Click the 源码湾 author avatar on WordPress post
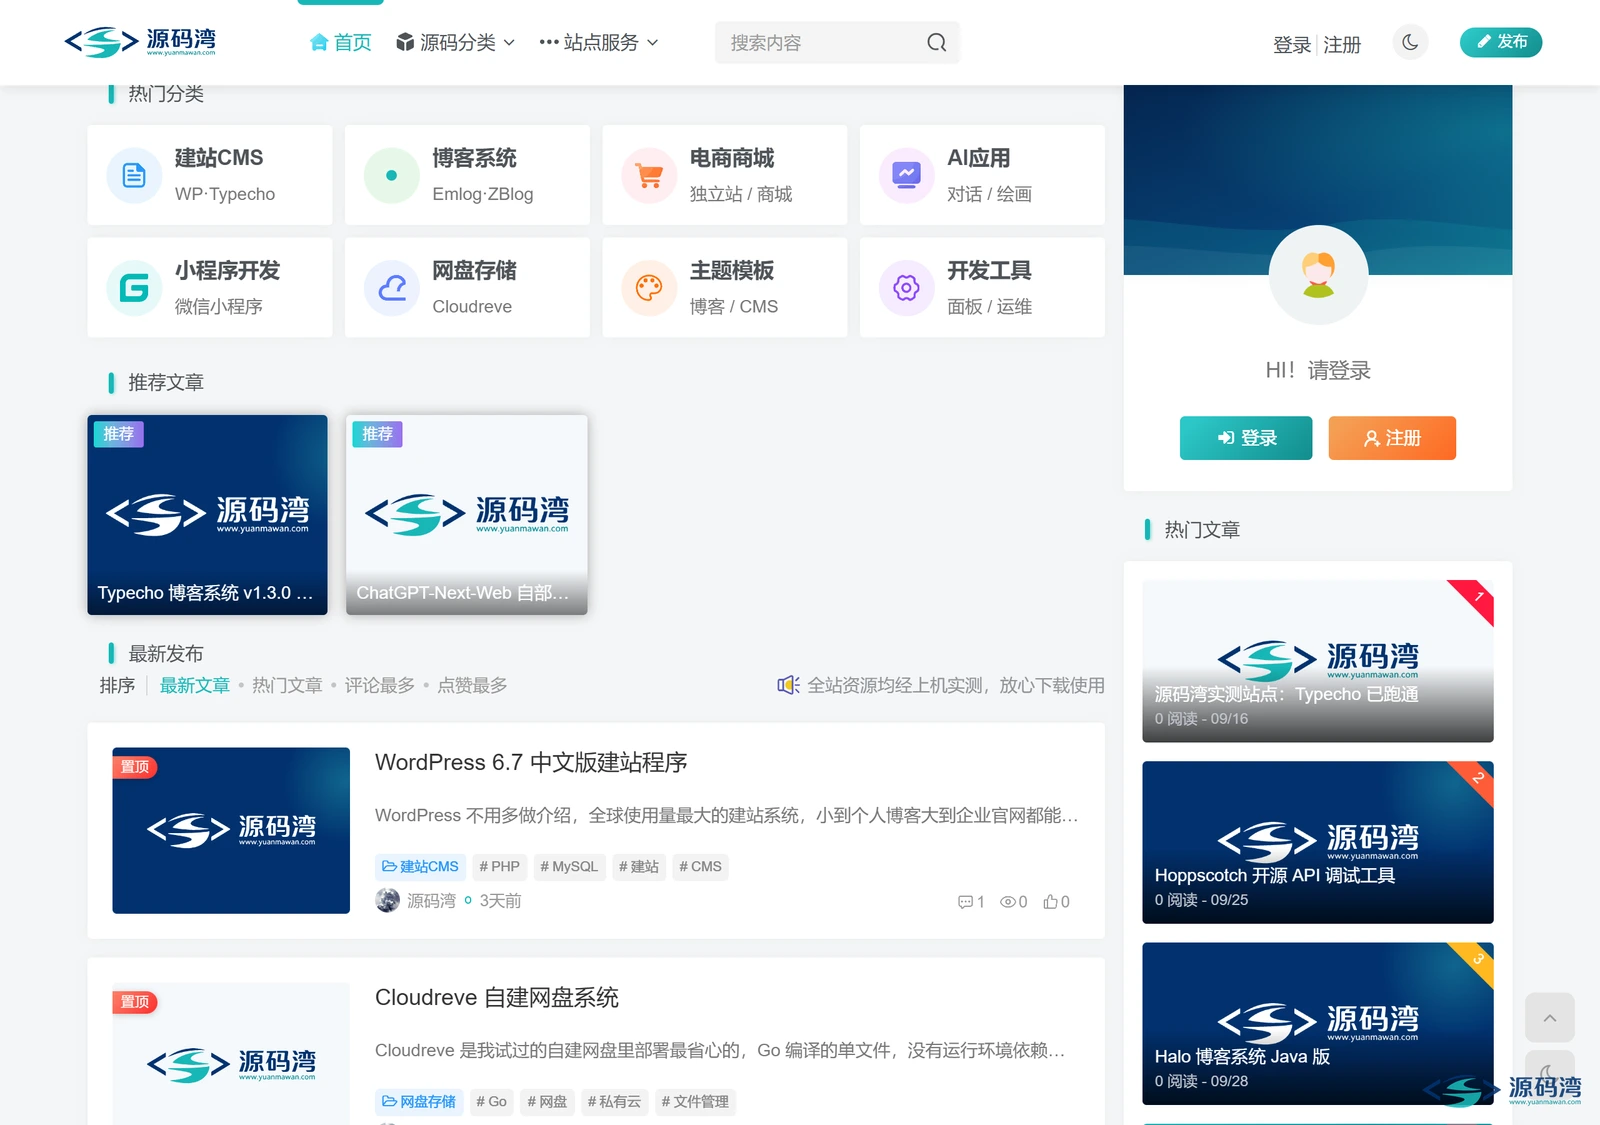The height and width of the screenshot is (1125, 1600). click(x=387, y=901)
